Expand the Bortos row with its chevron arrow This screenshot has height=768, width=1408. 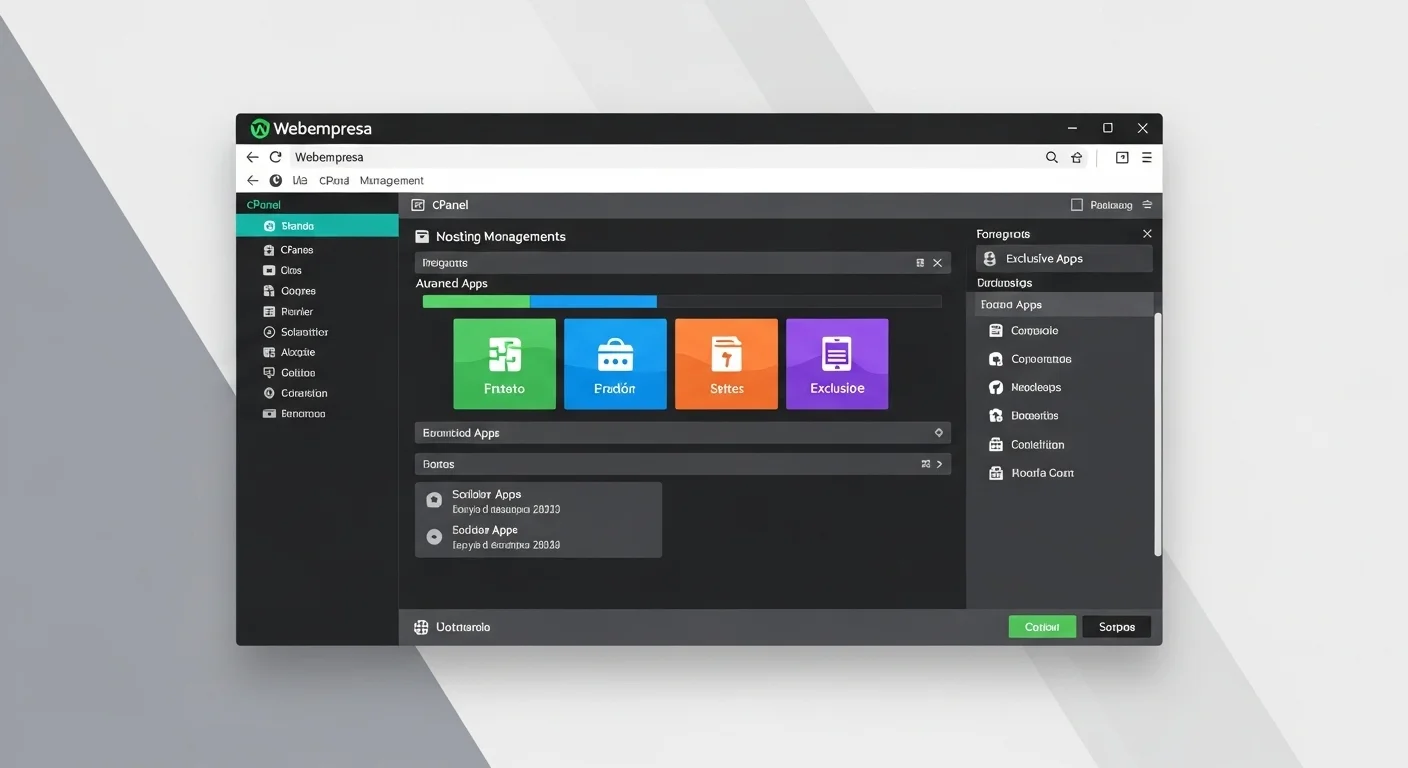click(x=939, y=464)
